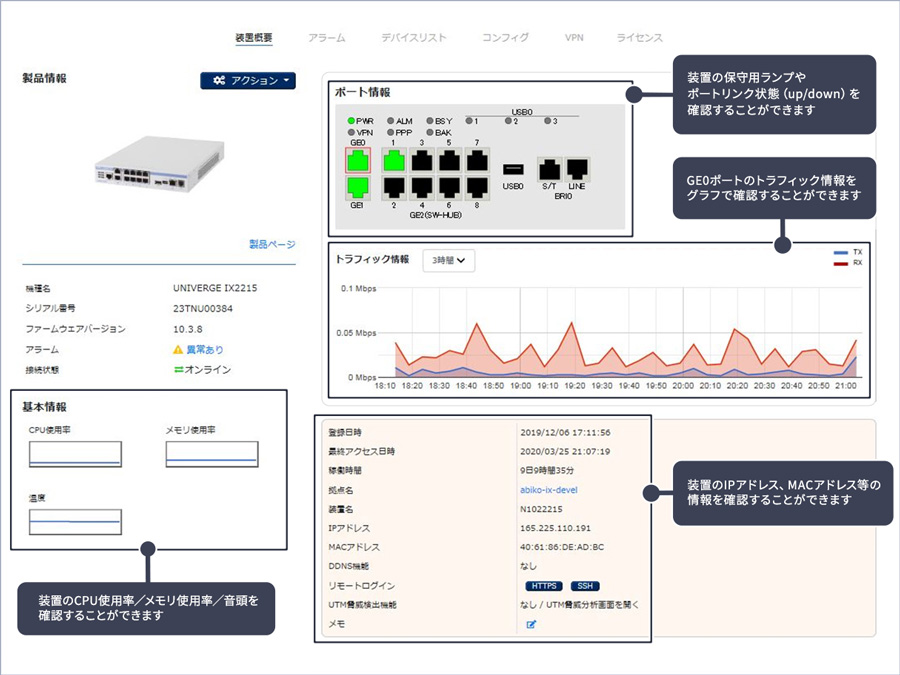The image size is (900, 675).
Task: Click the BAK lamp indicator
Action: pos(429,133)
